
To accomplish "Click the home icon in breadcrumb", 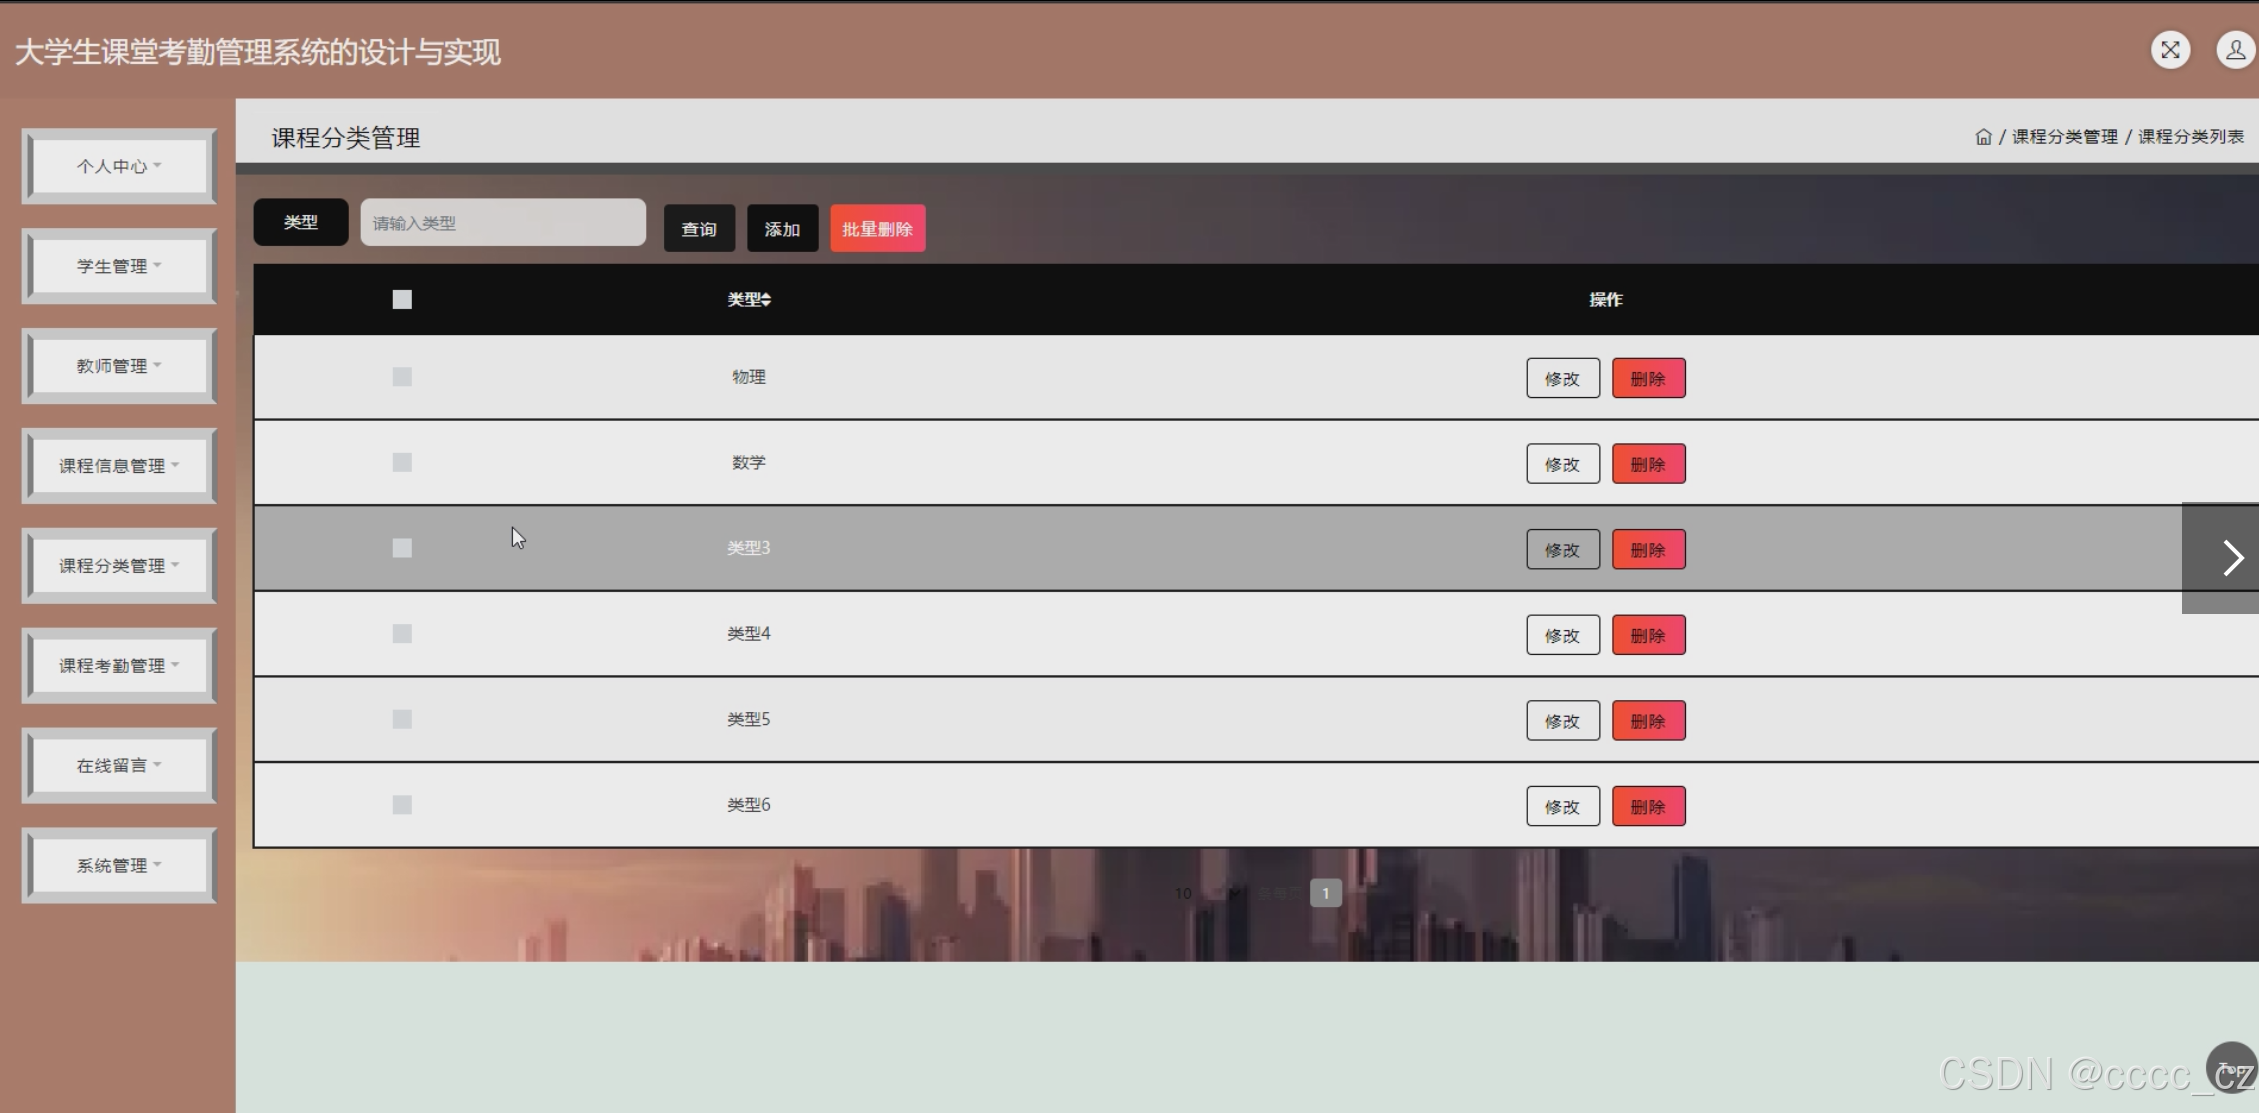I will click(x=1983, y=137).
